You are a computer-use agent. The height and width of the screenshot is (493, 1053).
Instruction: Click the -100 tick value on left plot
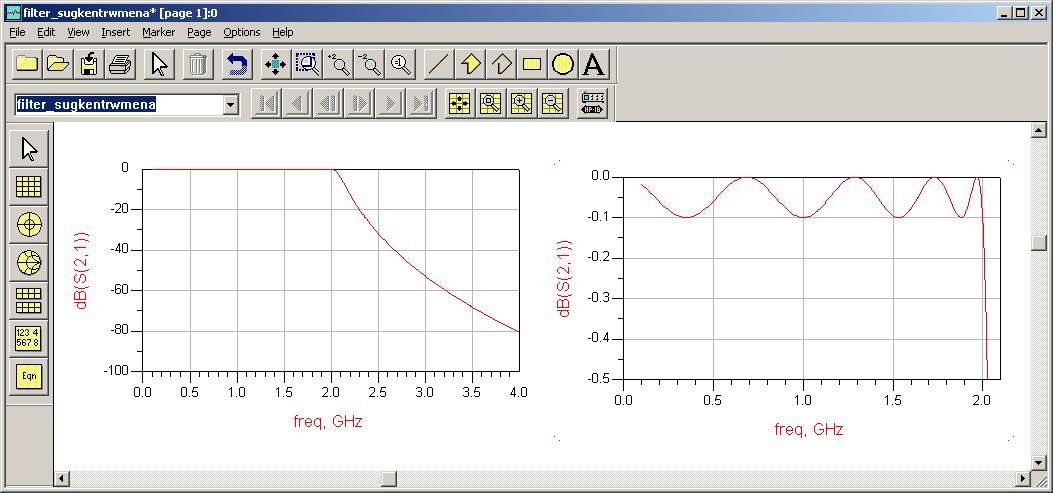point(115,371)
